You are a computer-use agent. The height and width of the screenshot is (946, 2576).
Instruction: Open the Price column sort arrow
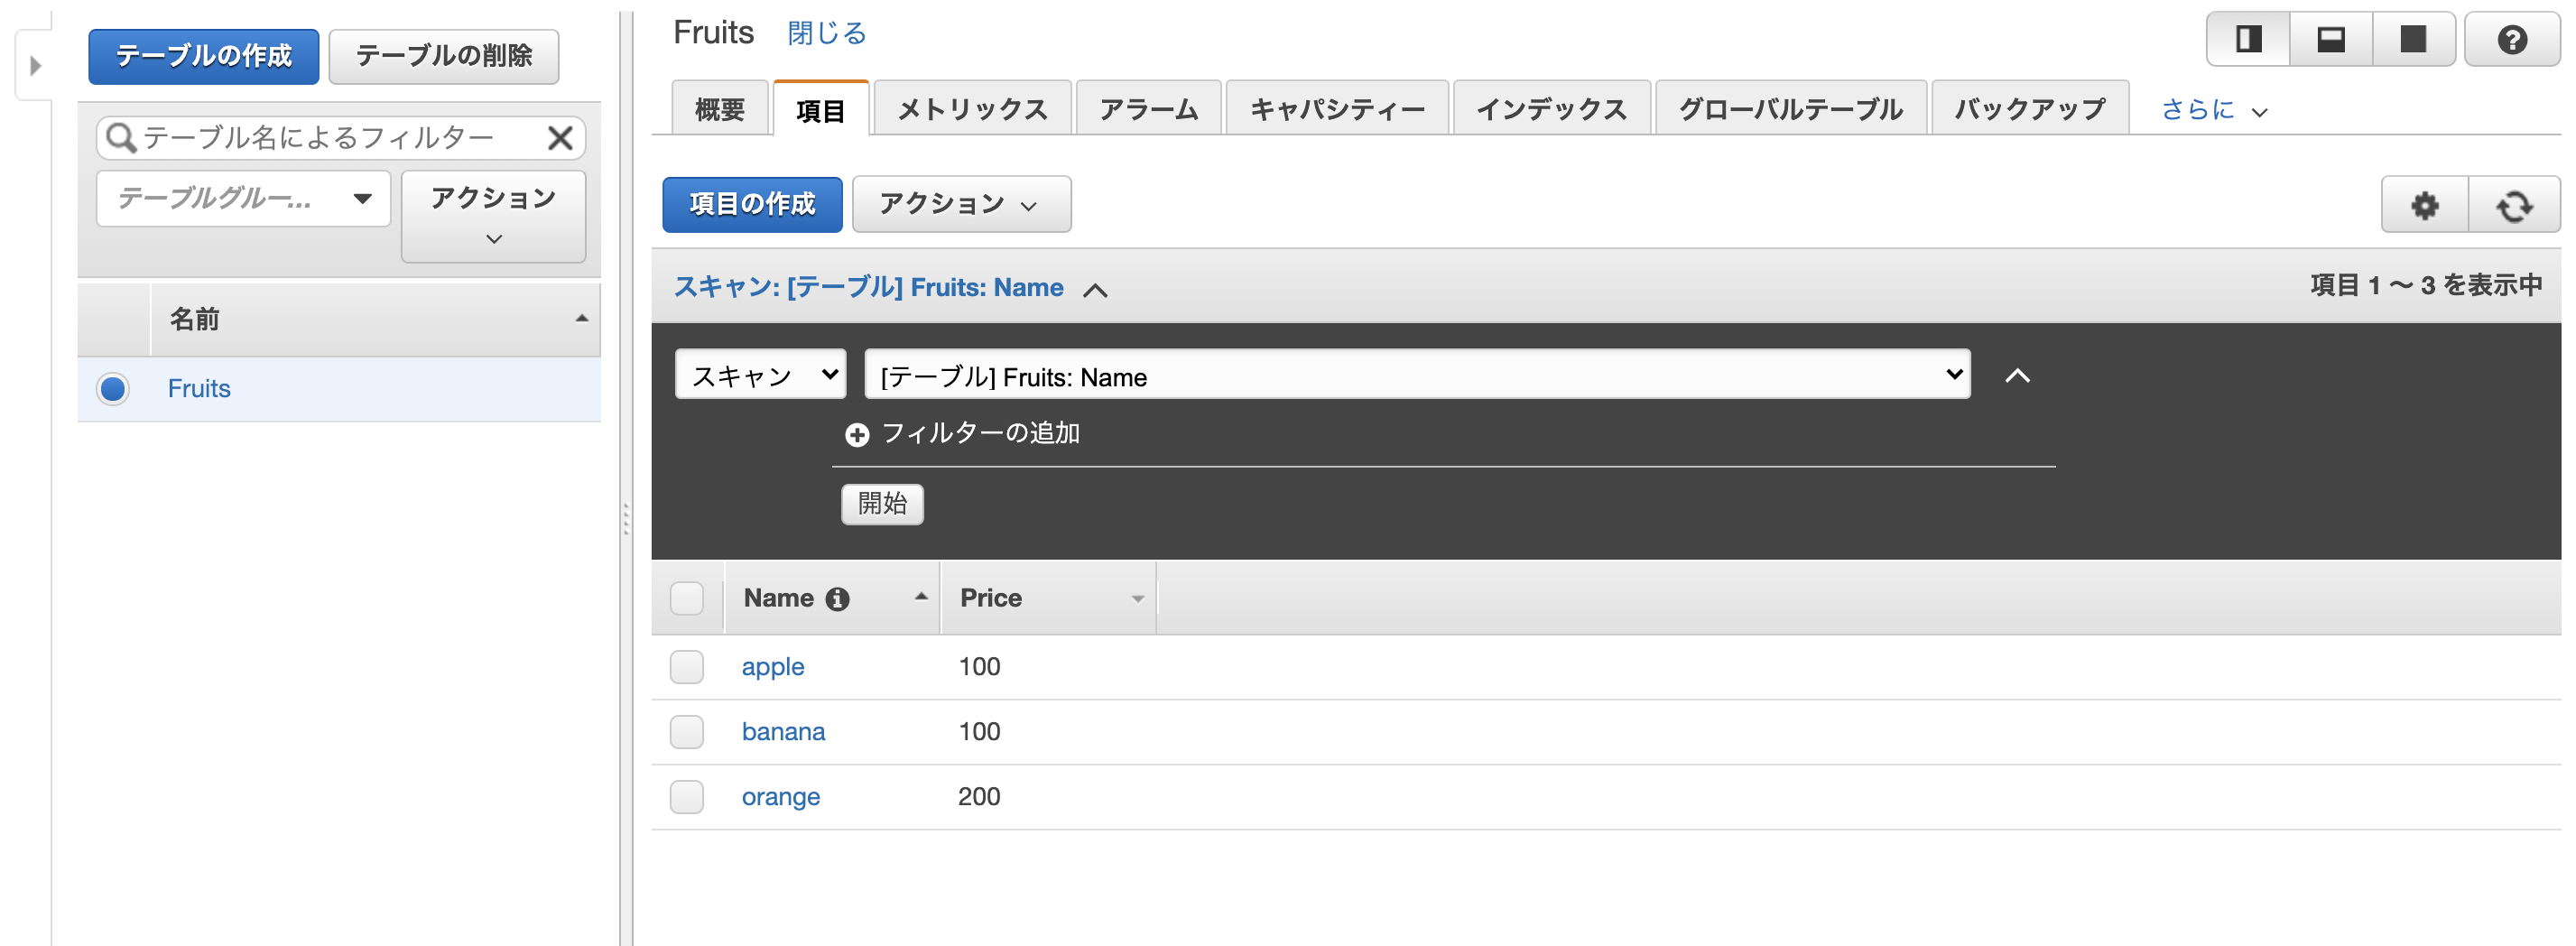click(1137, 599)
